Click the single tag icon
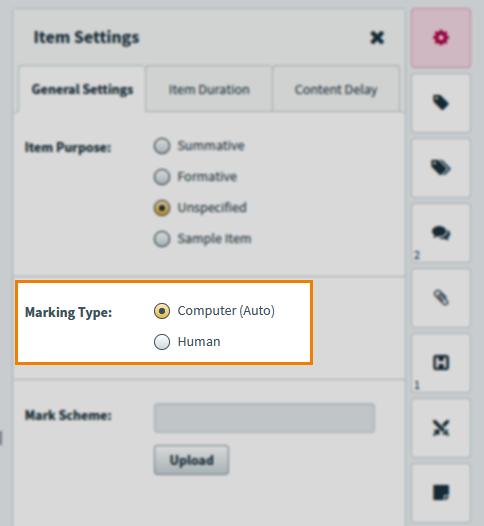This screenshot has width=484, height=526. click(441, 103)
